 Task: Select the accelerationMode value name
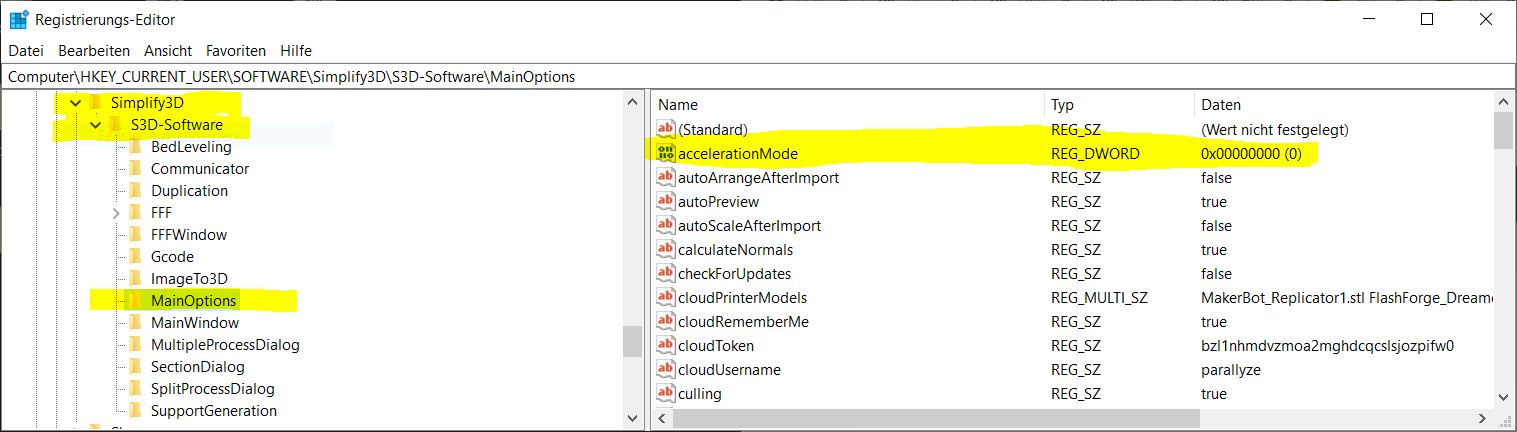pyautogui.click(x=738, y=153)
